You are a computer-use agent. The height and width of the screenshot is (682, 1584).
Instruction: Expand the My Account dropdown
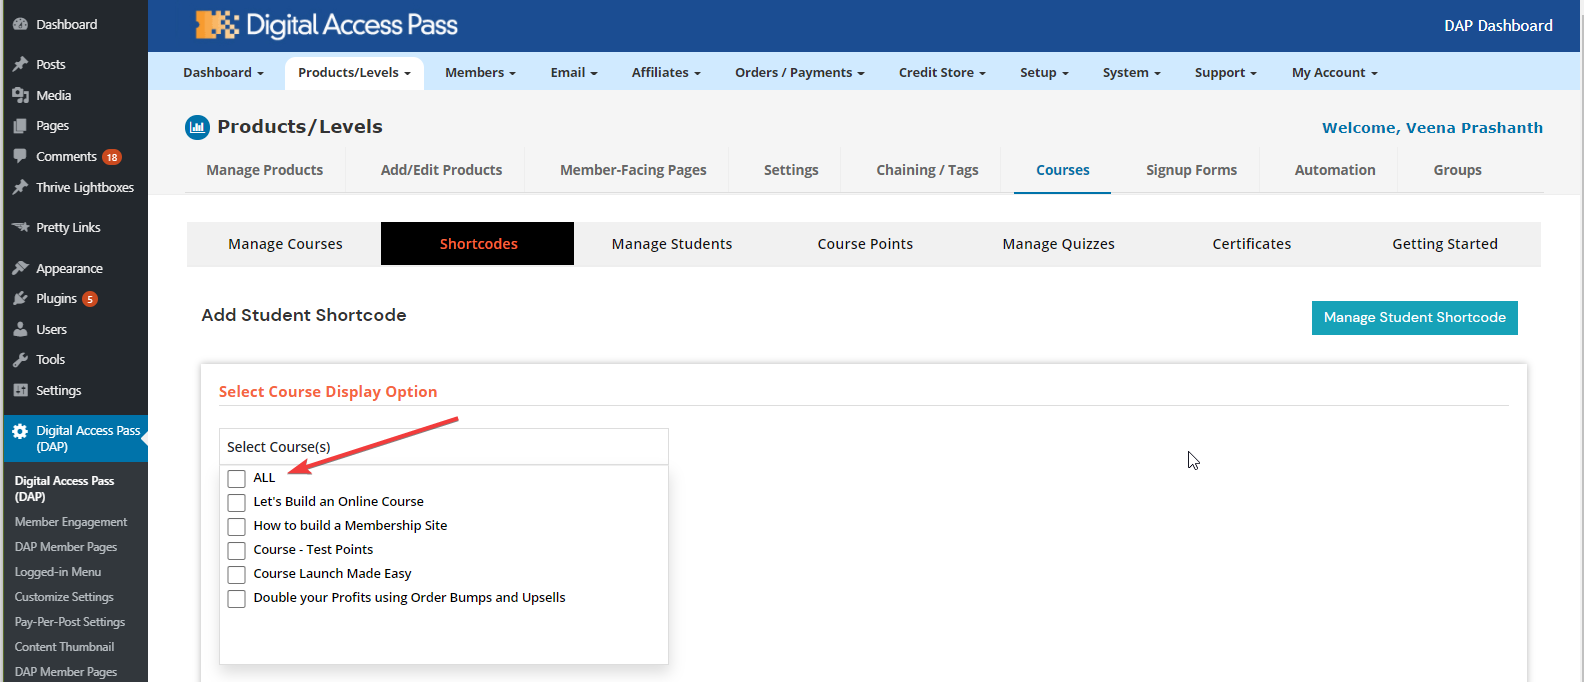click(1334, 73)
